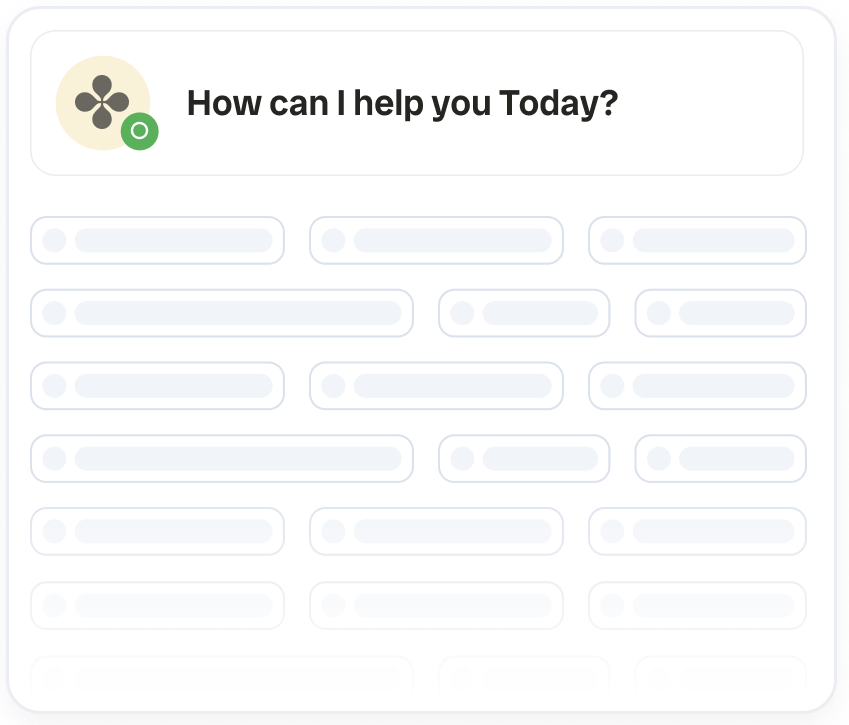
Task: Select the middle small chip in the fourth row
Action: point(524,459)
